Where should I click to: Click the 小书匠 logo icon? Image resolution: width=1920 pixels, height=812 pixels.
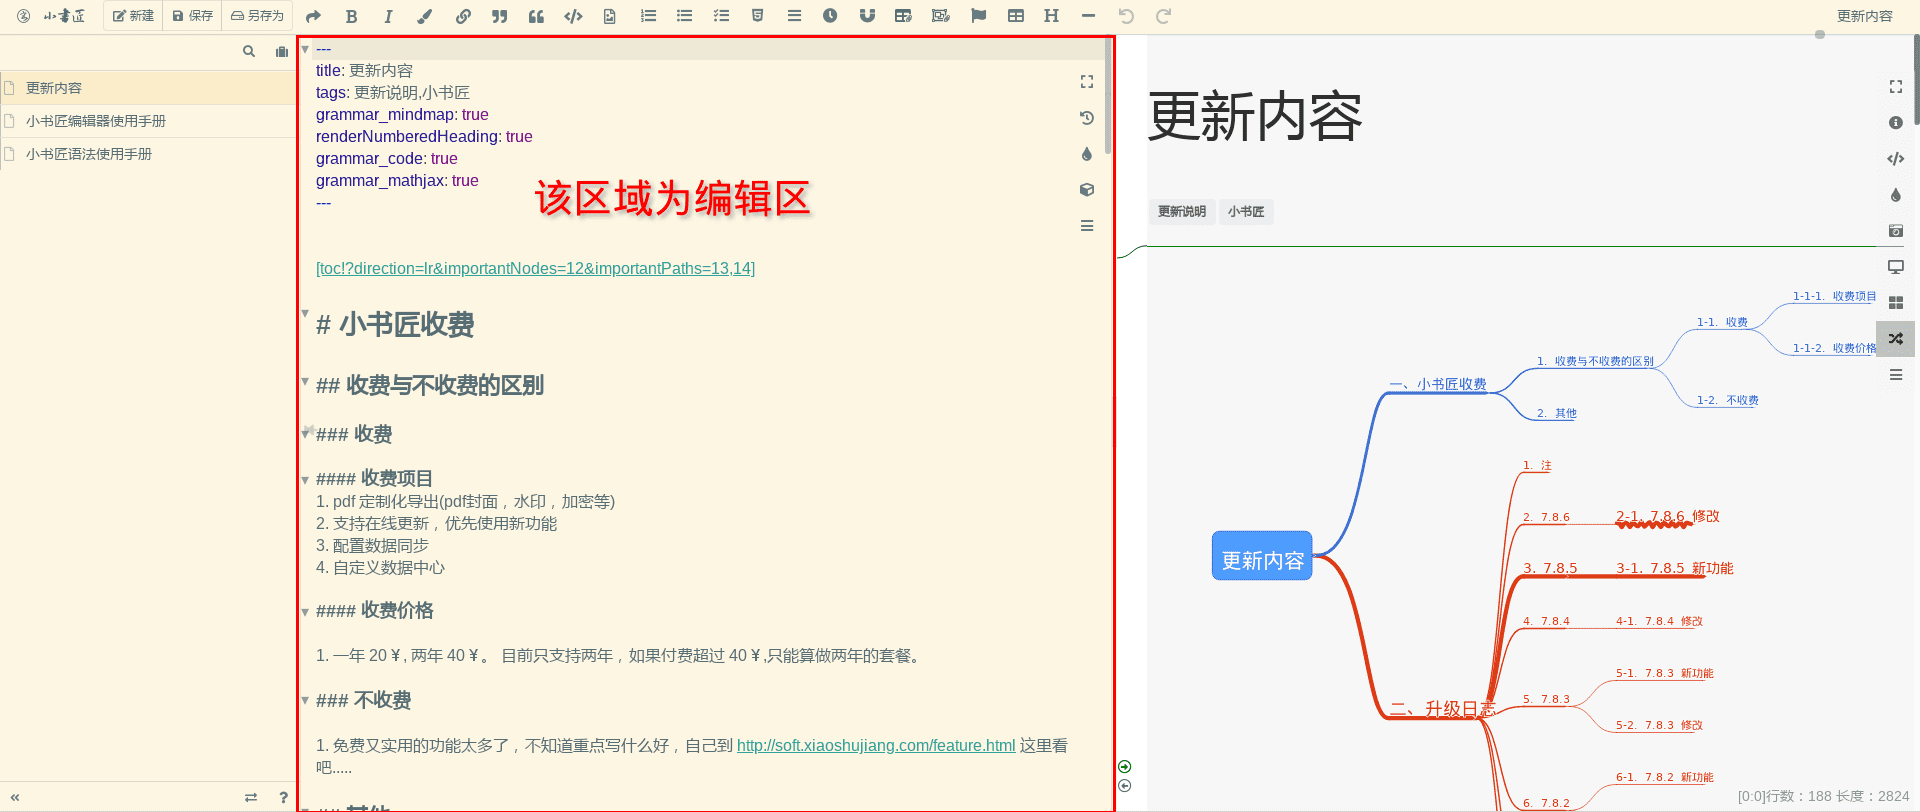pyautogui.click(x=24, y=16)
